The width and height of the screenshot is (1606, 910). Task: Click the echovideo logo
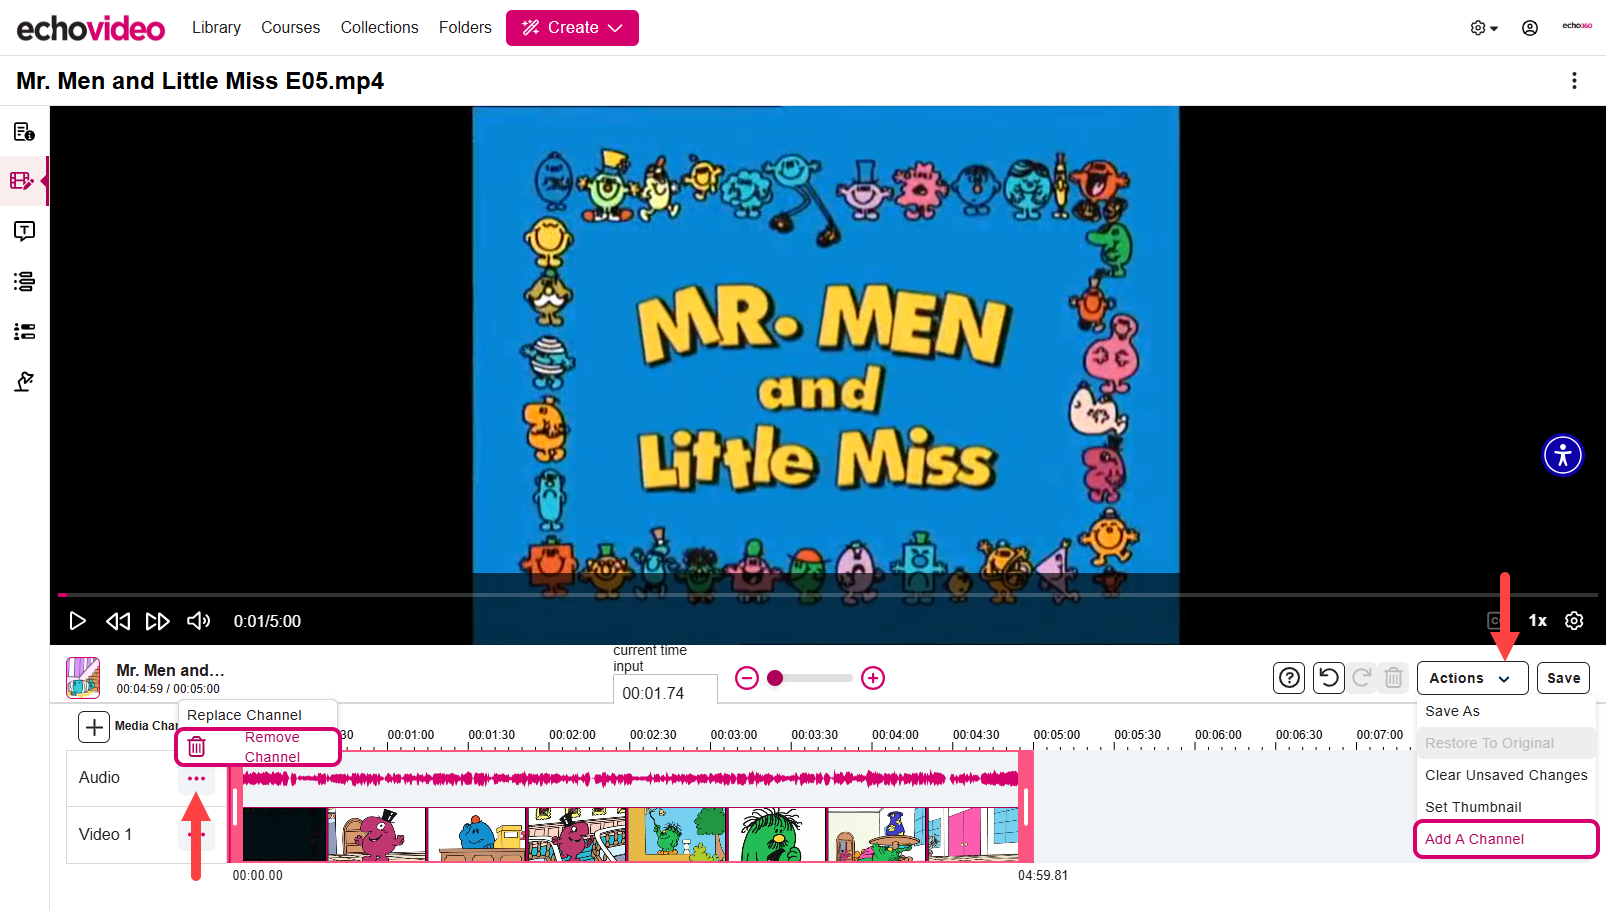coord(90,28)
